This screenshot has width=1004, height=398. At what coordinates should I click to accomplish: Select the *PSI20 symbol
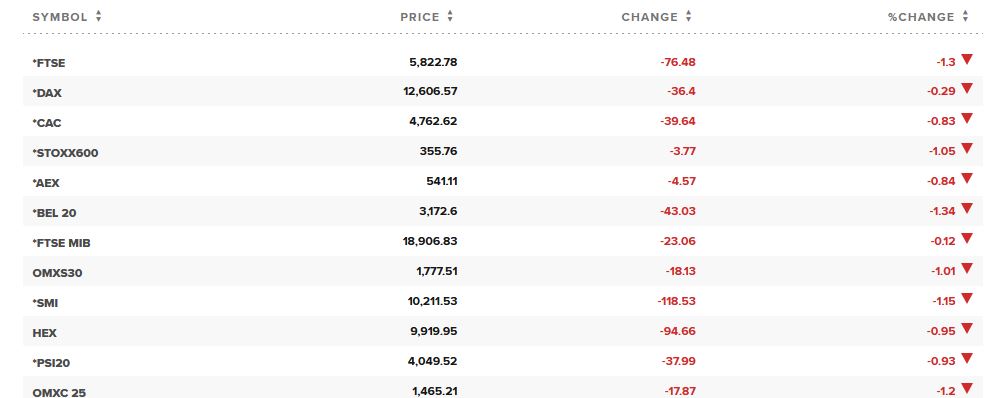click(51, 363)
